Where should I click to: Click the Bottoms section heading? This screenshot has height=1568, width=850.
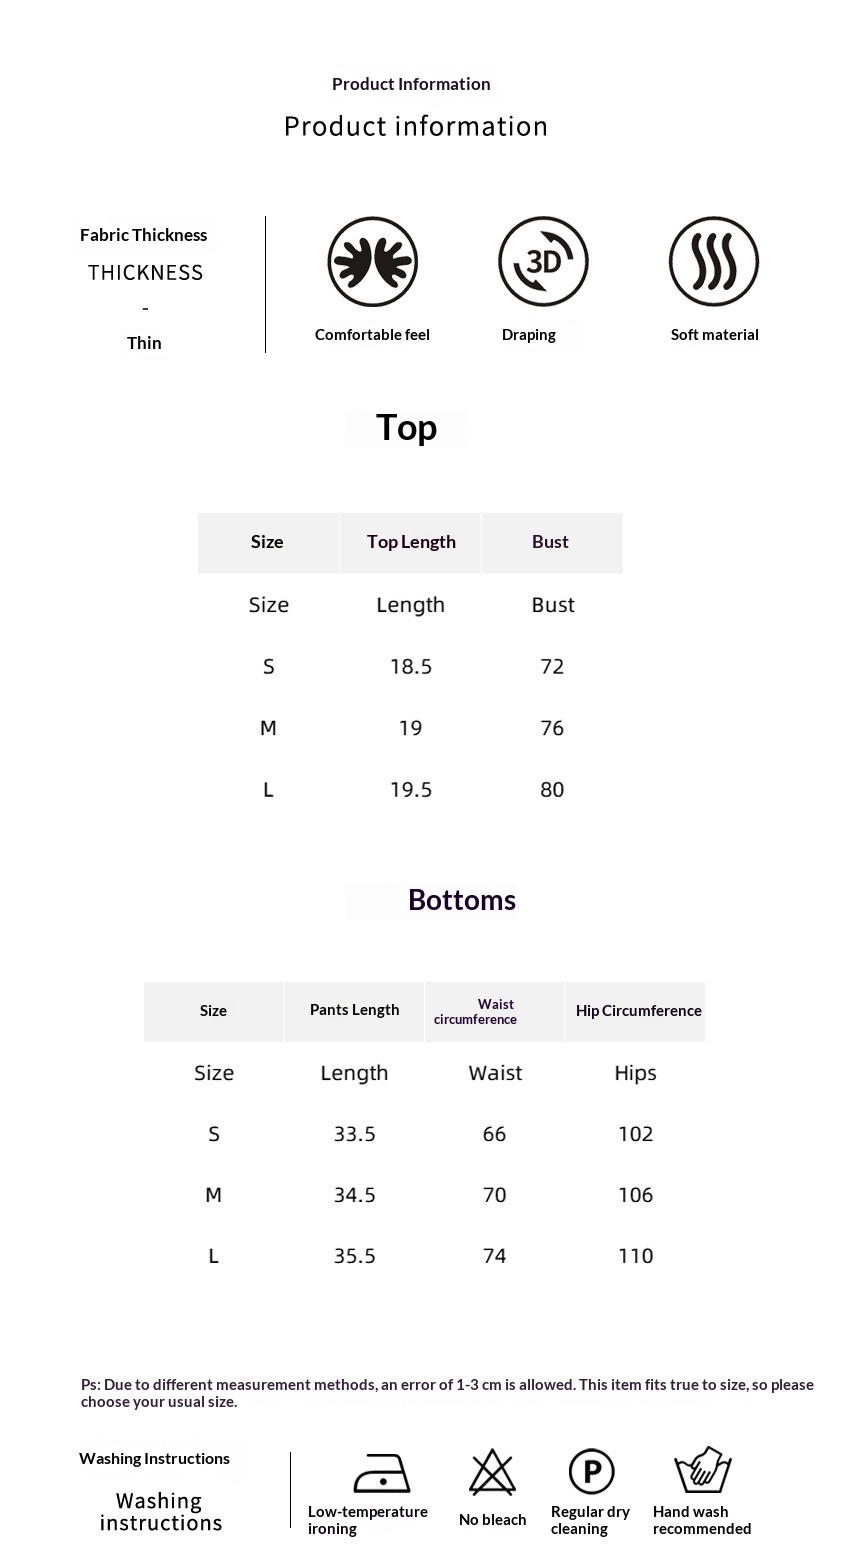461,900
